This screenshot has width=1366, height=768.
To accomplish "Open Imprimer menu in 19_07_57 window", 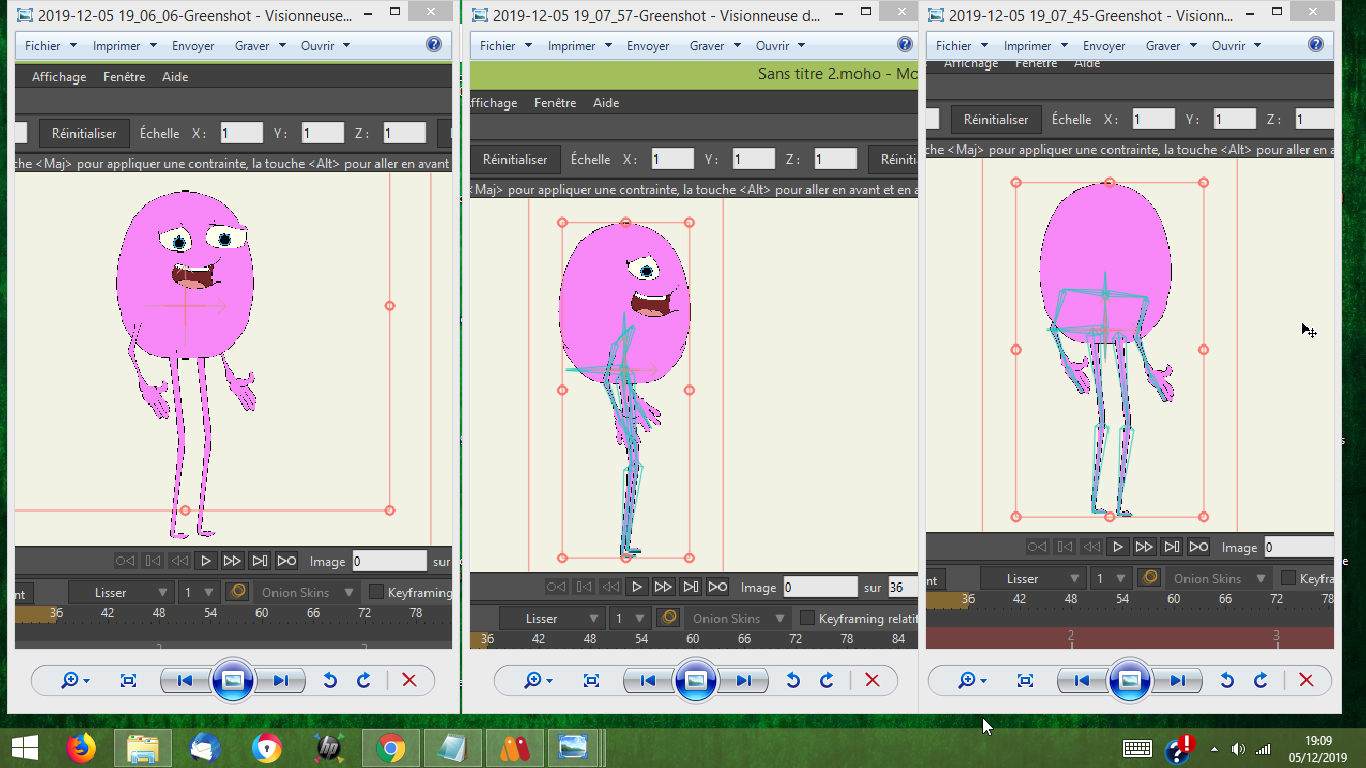I will tap(579, 46).
